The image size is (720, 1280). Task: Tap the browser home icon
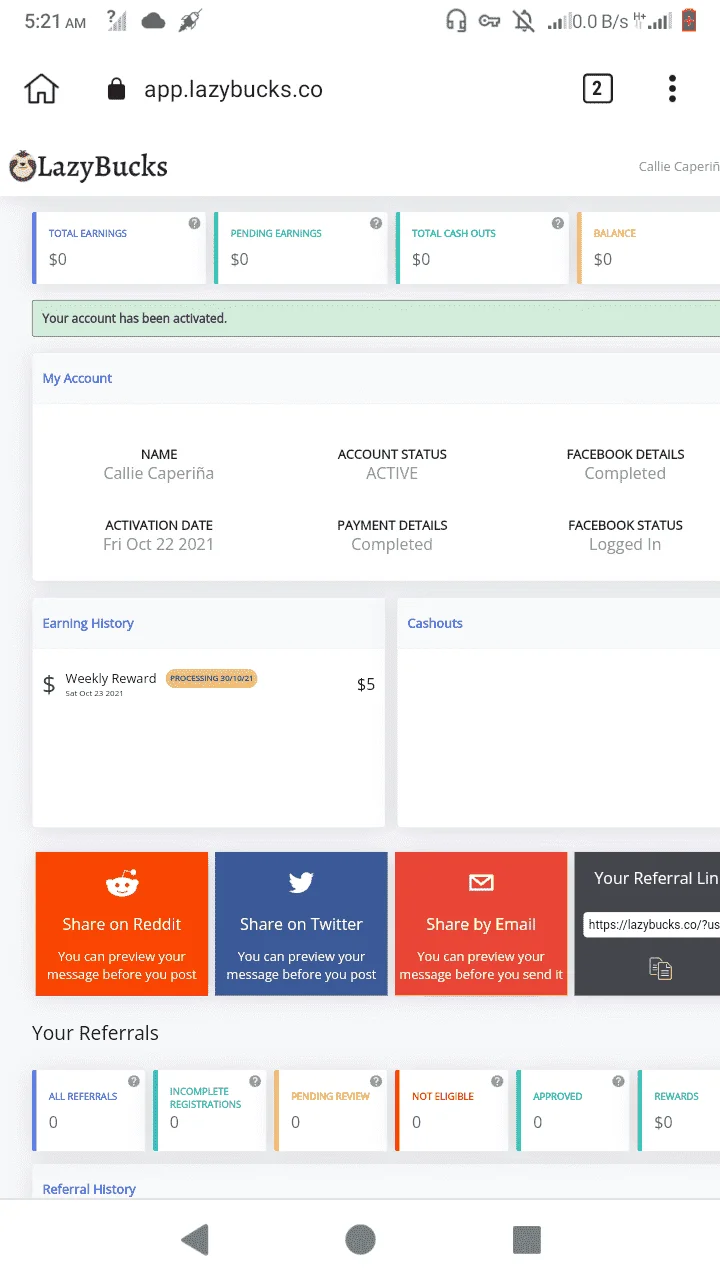pos(41,89)
